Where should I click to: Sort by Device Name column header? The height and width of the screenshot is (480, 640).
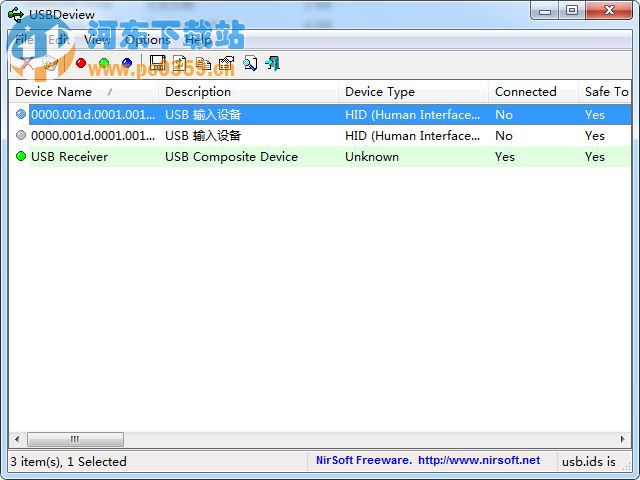click(x=83, y=92)
